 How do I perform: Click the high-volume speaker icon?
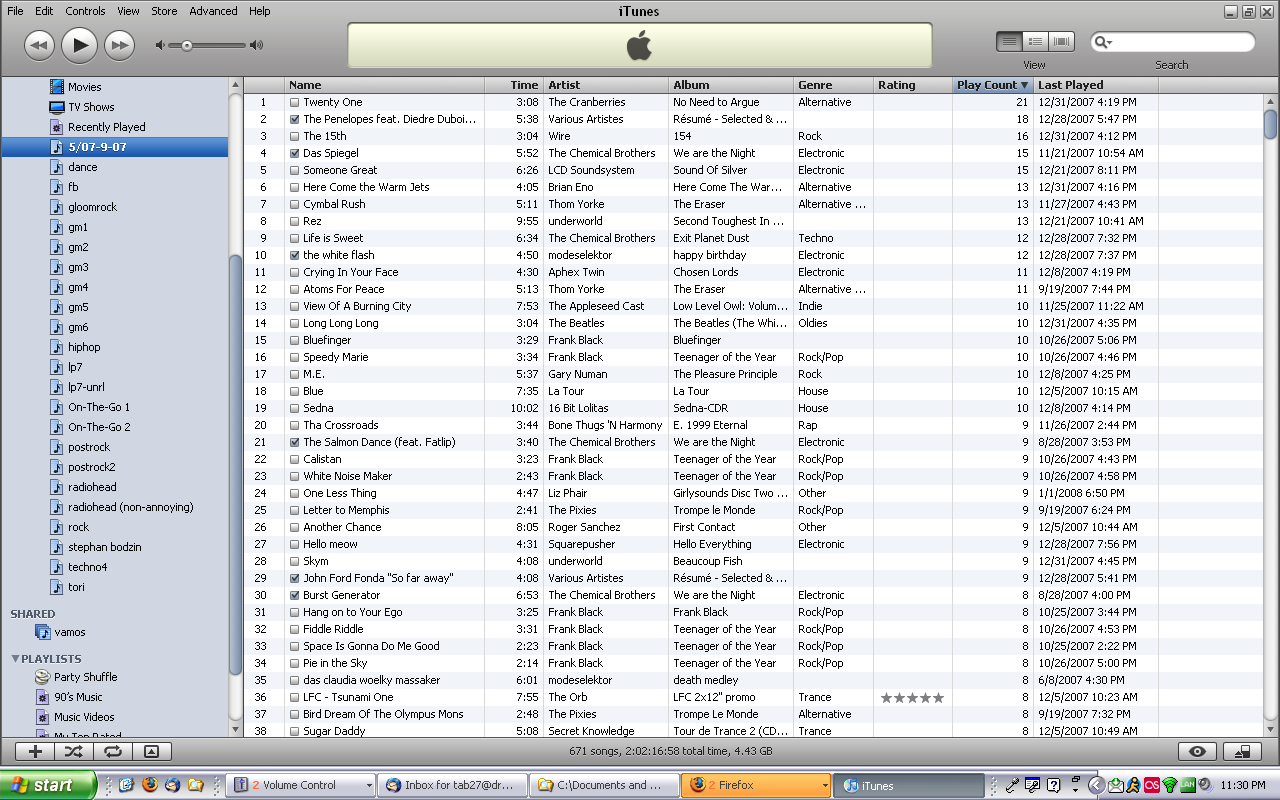click(256, 45)
